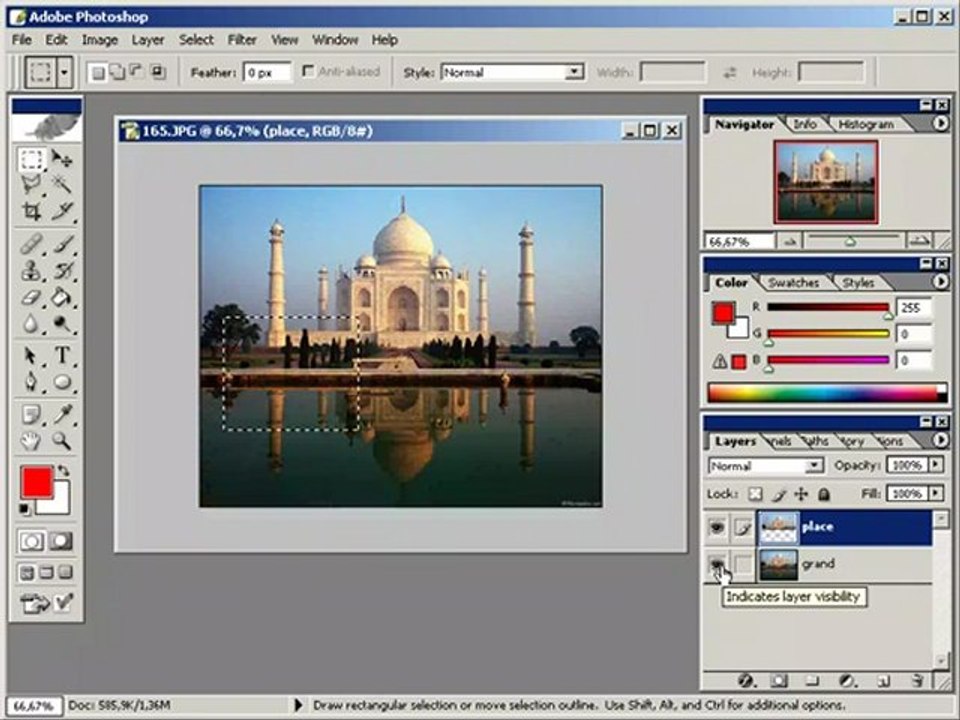Select the Dodge tool
960x720 pixels.
tap(62, 323)
